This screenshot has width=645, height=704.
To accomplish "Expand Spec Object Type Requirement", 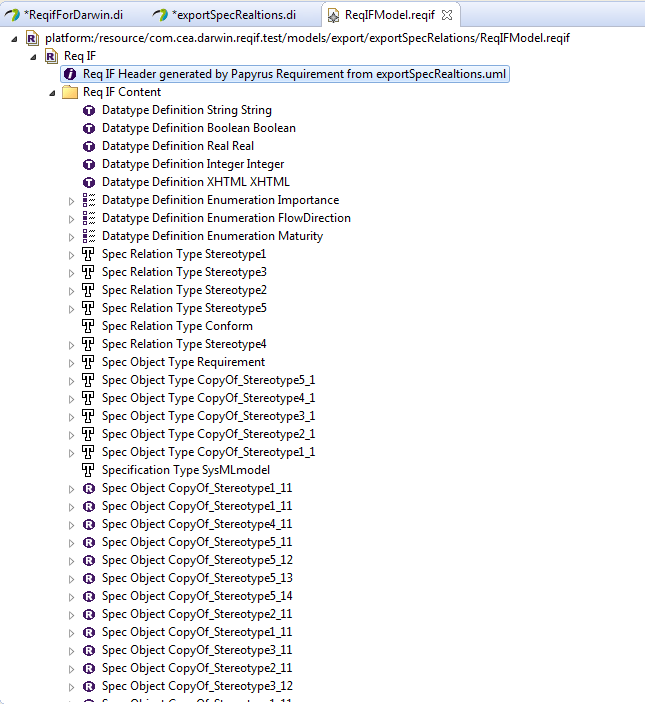I will (x=71, y=363).
